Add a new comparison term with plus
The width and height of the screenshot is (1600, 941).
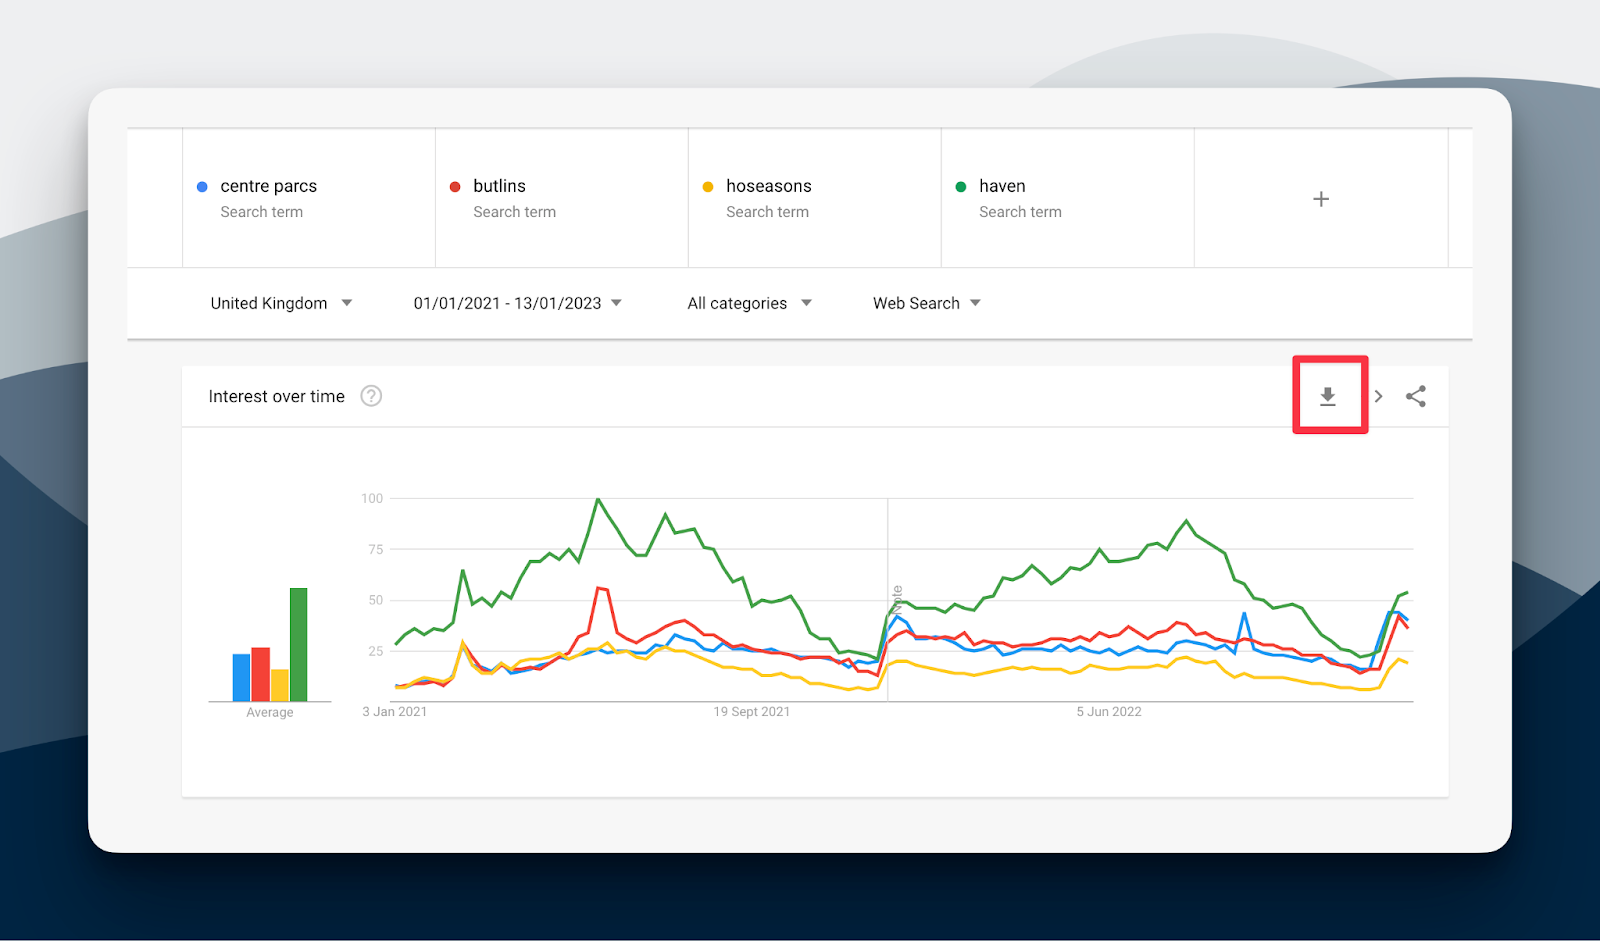point(1321,199)
